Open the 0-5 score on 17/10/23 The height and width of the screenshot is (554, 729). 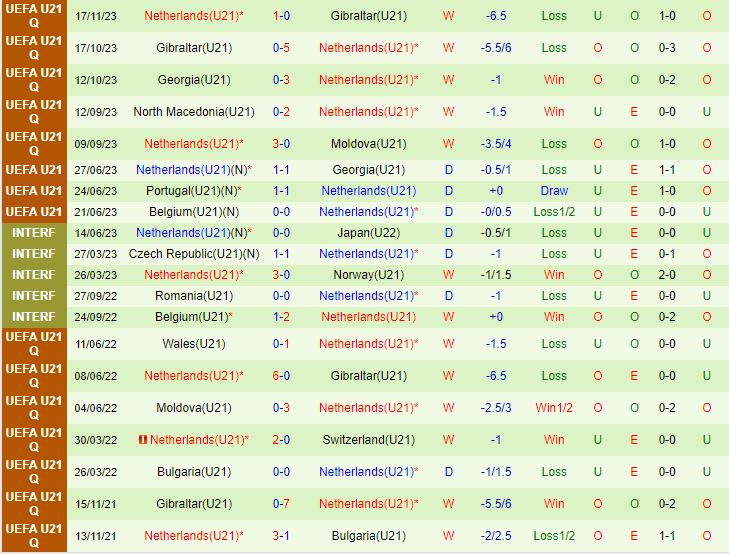tap(281, 48)
